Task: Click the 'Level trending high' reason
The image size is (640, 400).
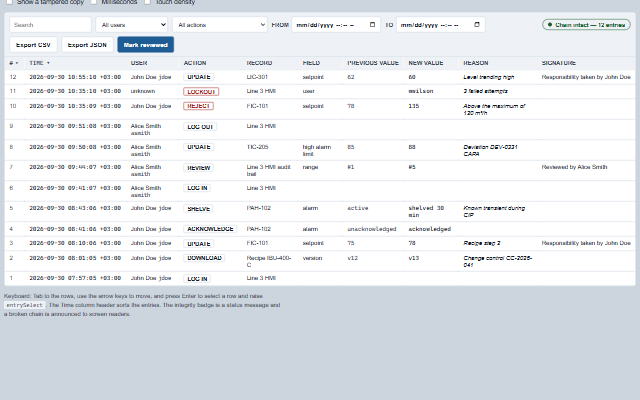Action: [489, 77]
